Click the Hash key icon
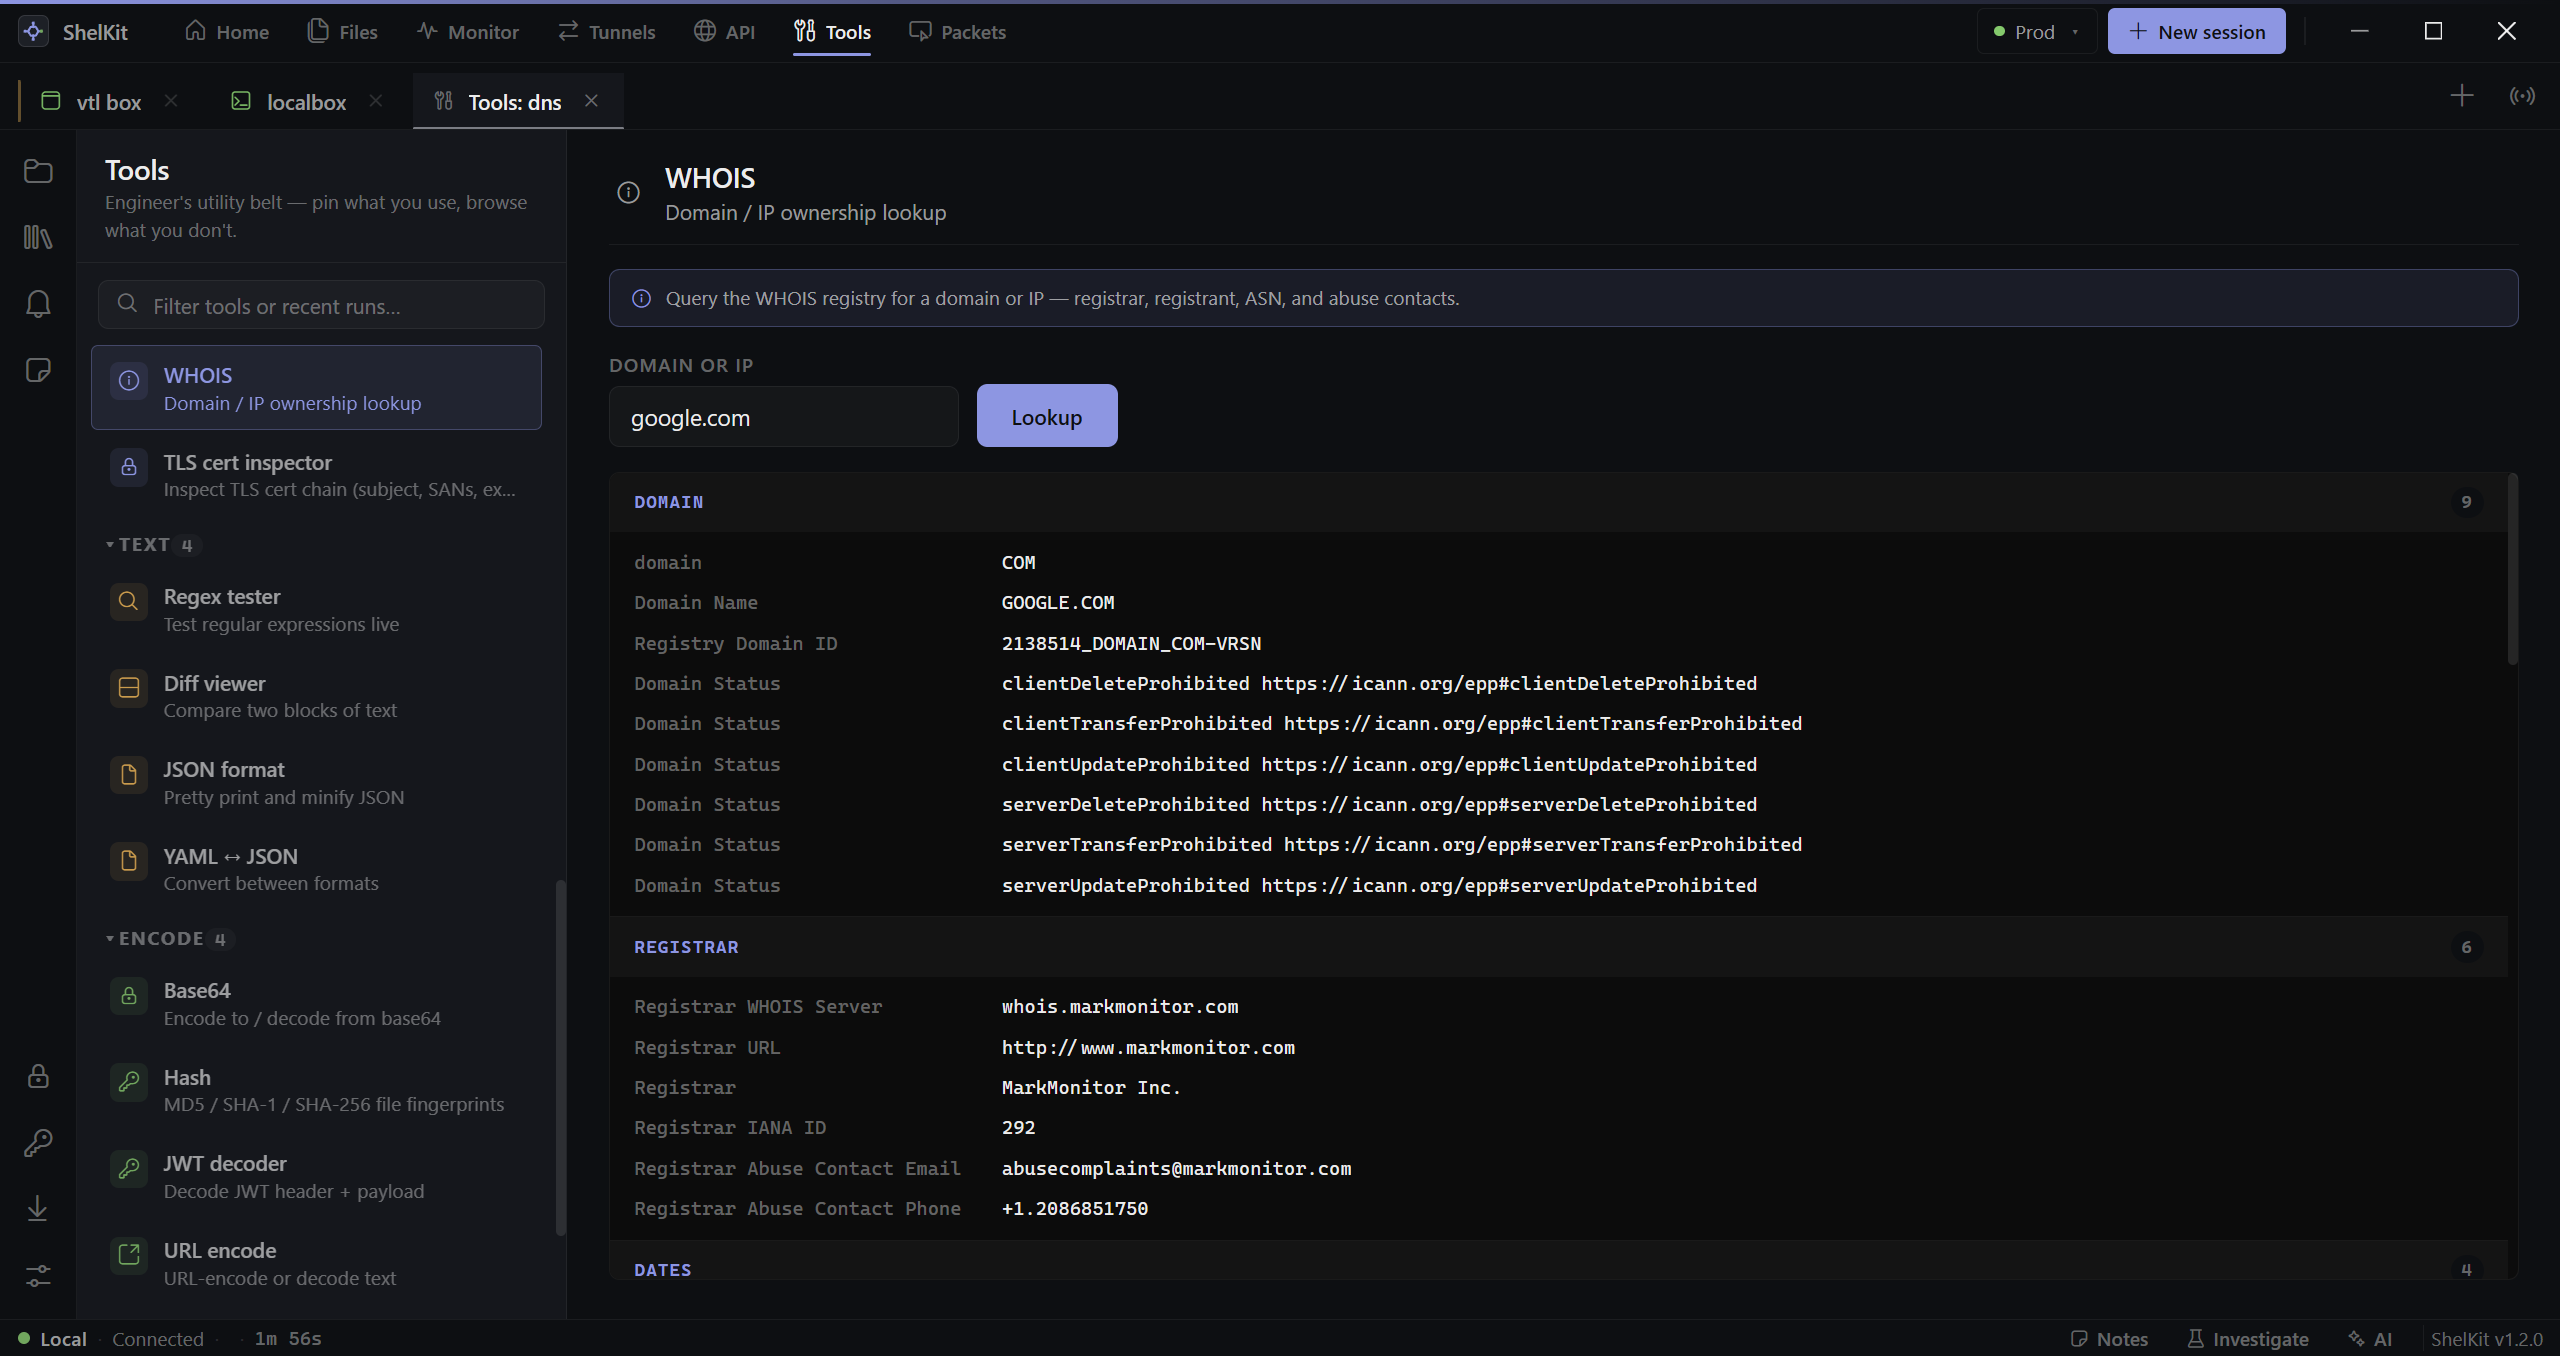The width and height of the screenshot is (2560, 1356). [x=129, y=1082]
